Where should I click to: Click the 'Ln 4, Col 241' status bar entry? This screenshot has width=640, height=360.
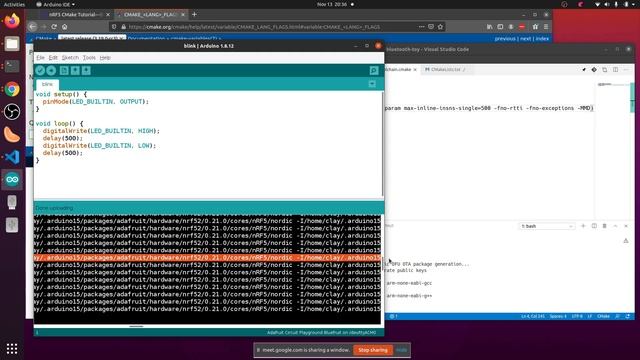[x=533, y=316]
